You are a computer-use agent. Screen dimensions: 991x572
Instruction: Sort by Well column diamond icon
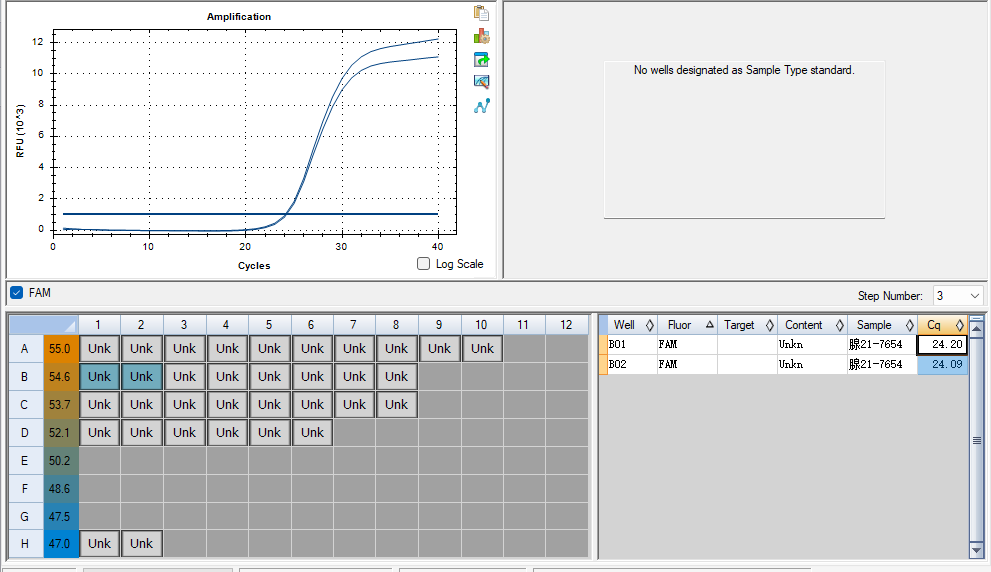pyautogui.click(x=650, y=325)
